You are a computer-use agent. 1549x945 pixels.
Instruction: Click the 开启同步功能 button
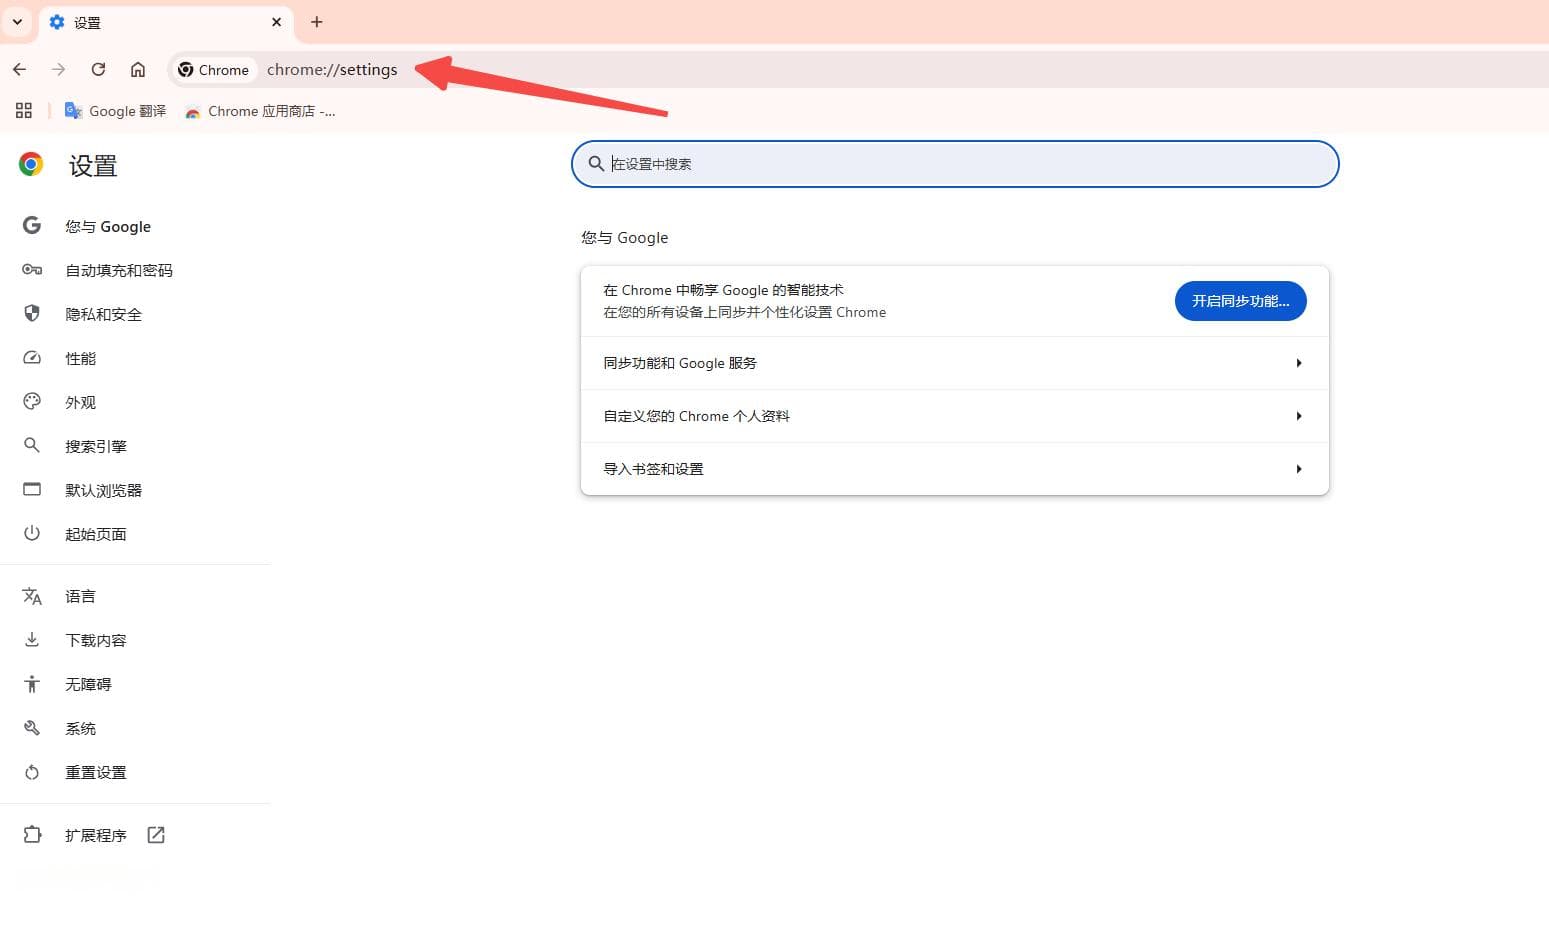(1240, 301)
